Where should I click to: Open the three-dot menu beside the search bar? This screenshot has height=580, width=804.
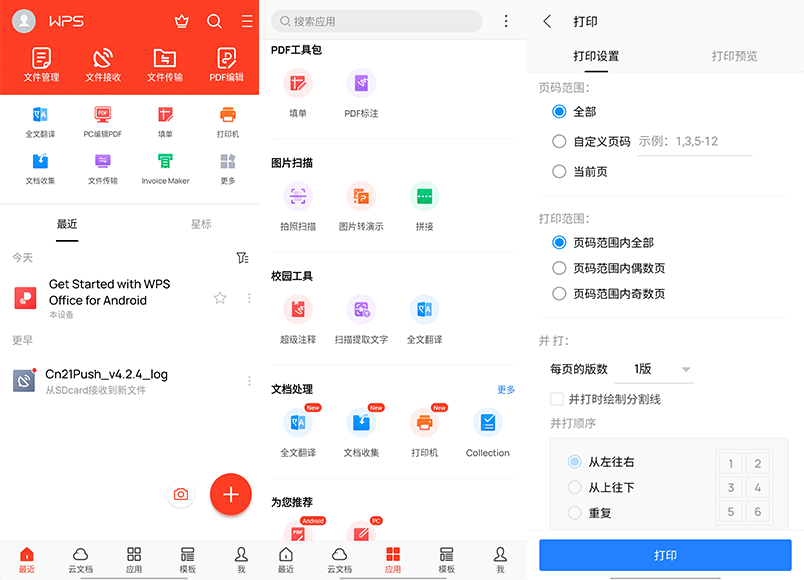(506, 21)
